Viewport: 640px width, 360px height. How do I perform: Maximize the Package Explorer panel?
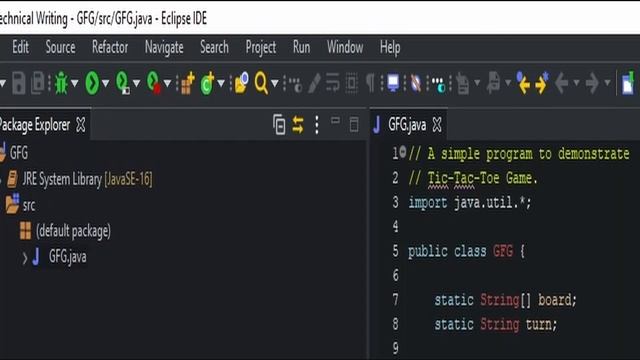click(354, 124)
